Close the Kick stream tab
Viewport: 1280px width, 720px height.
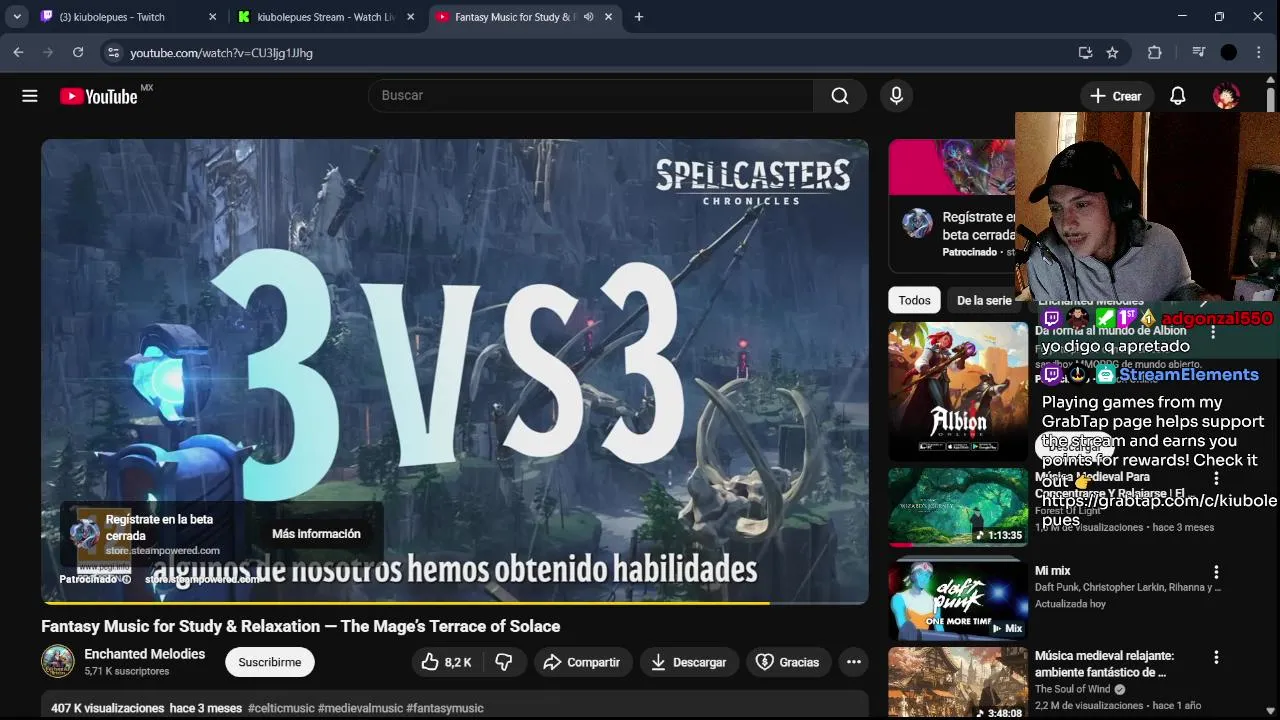tap(410, 17)
